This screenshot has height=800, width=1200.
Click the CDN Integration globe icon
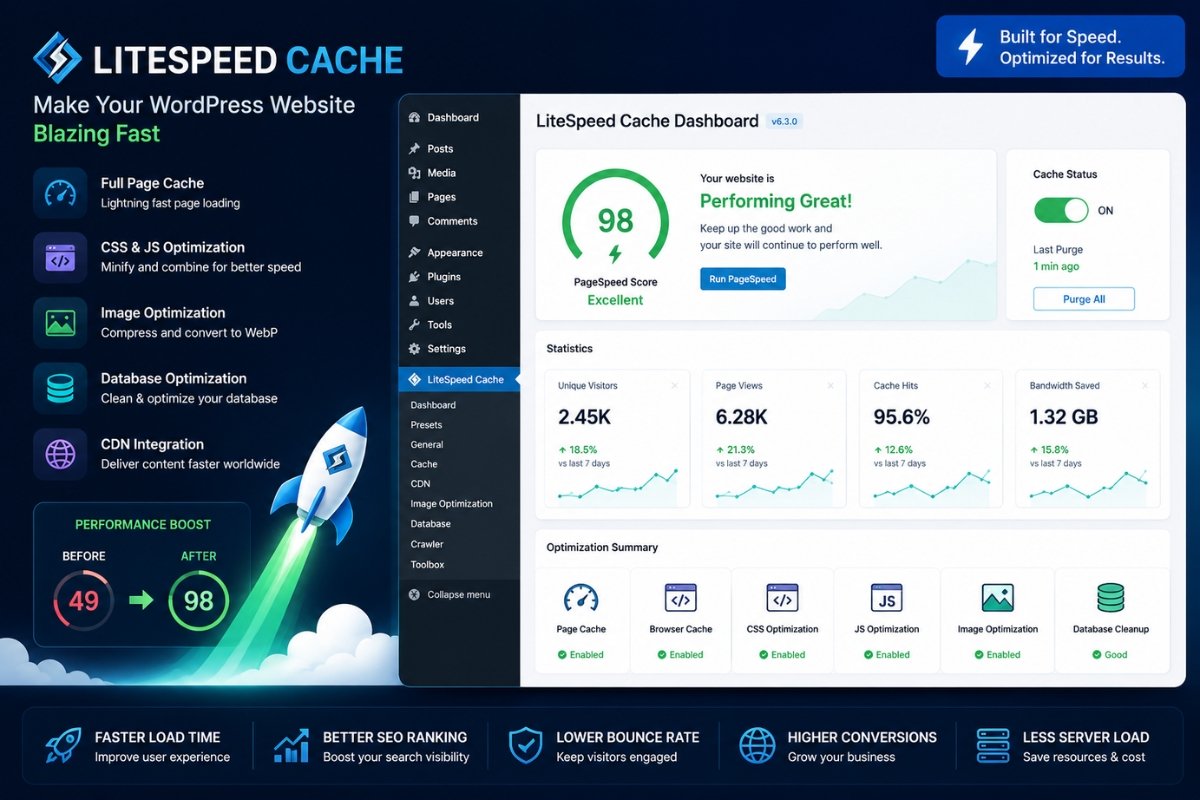(x=60, y=454)
